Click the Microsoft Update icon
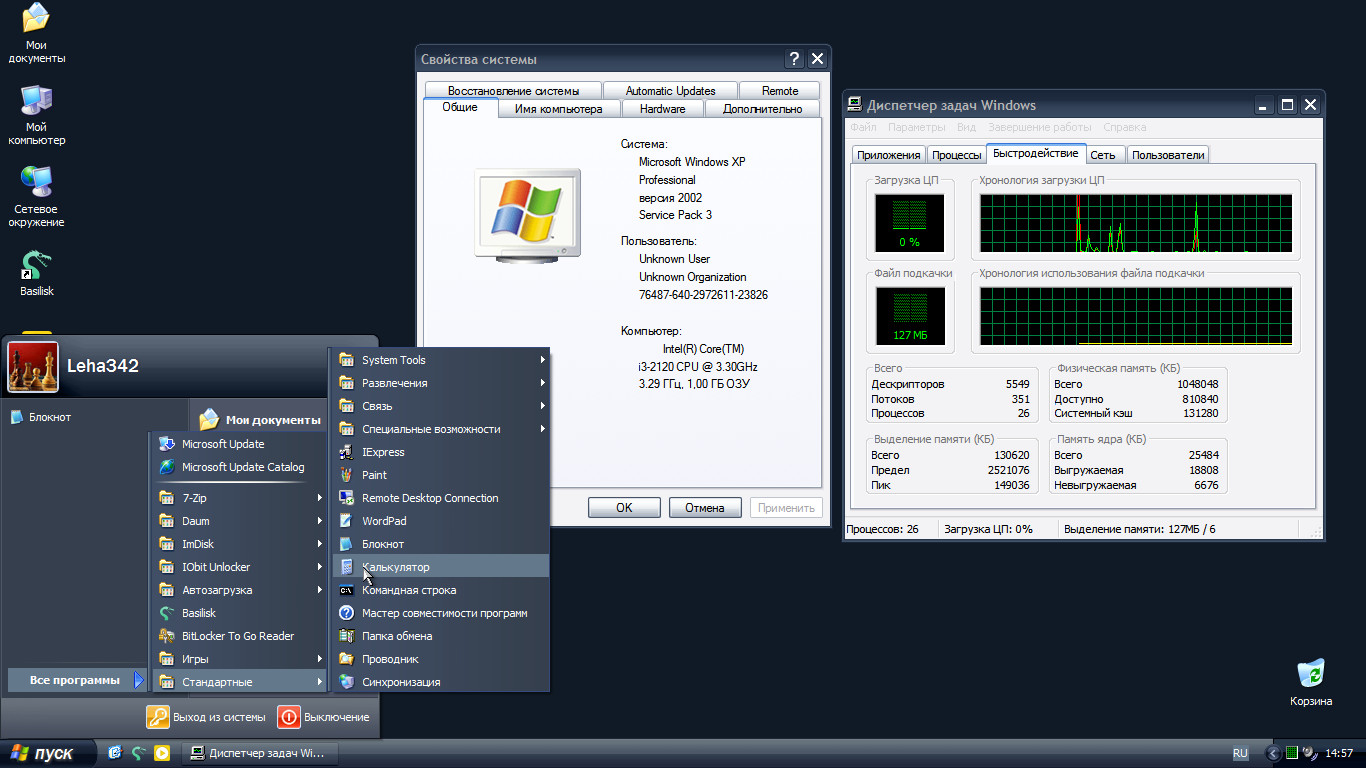1366x768 pixels. click(x=167, y=444)
